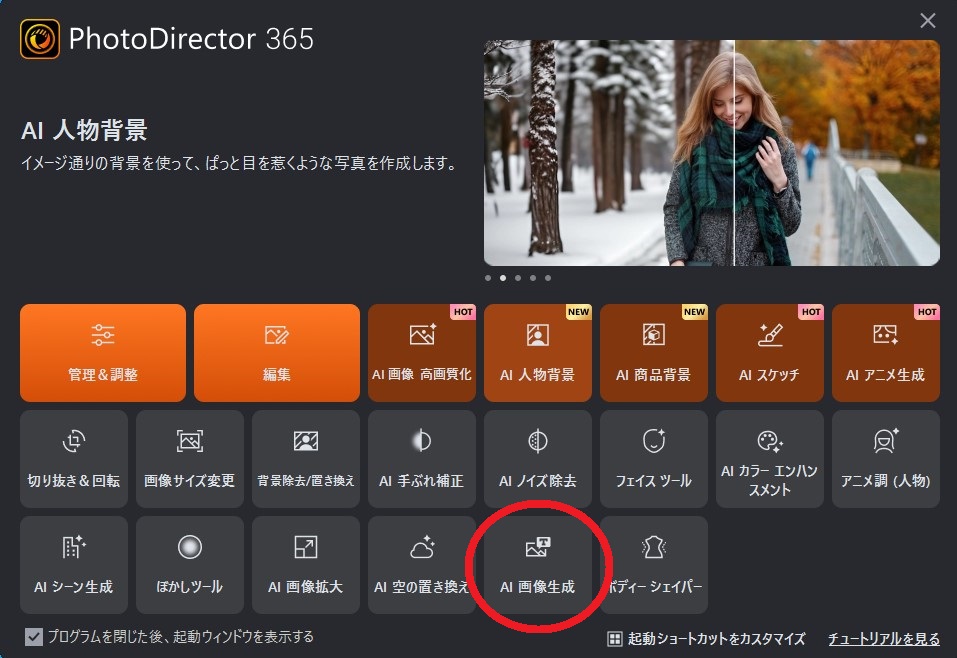Launch AI 画像 高画質化 tool
The image size is (957, 658).
pyautogui.click(x=422, y=353)
